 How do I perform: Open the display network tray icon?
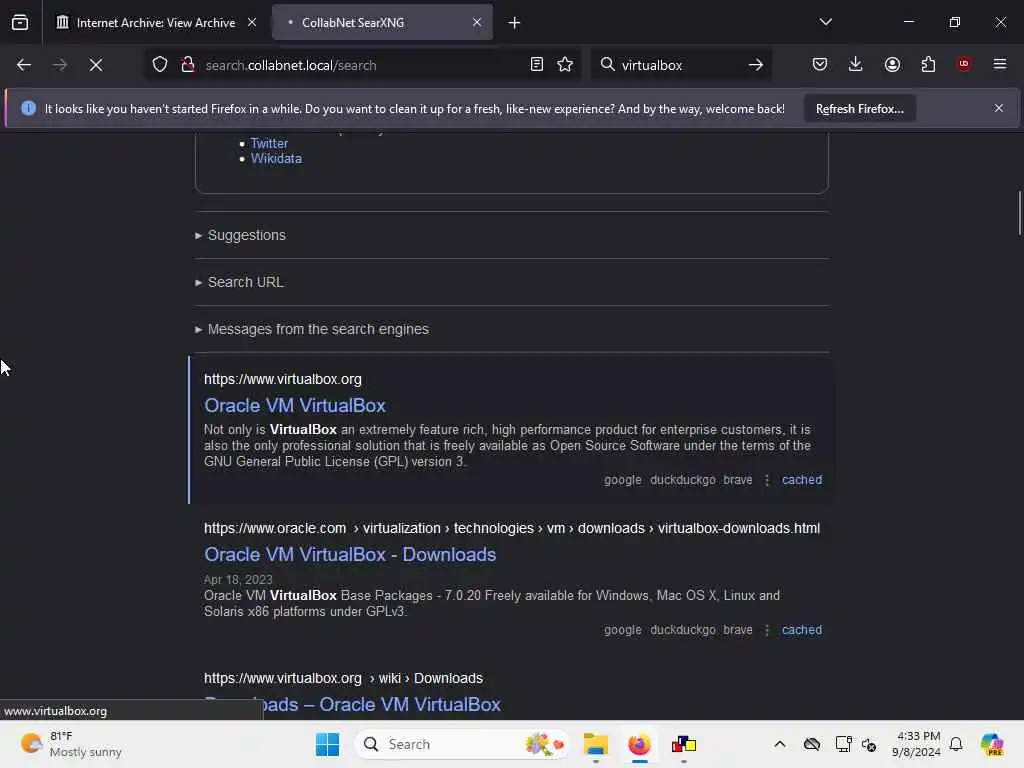843,744
